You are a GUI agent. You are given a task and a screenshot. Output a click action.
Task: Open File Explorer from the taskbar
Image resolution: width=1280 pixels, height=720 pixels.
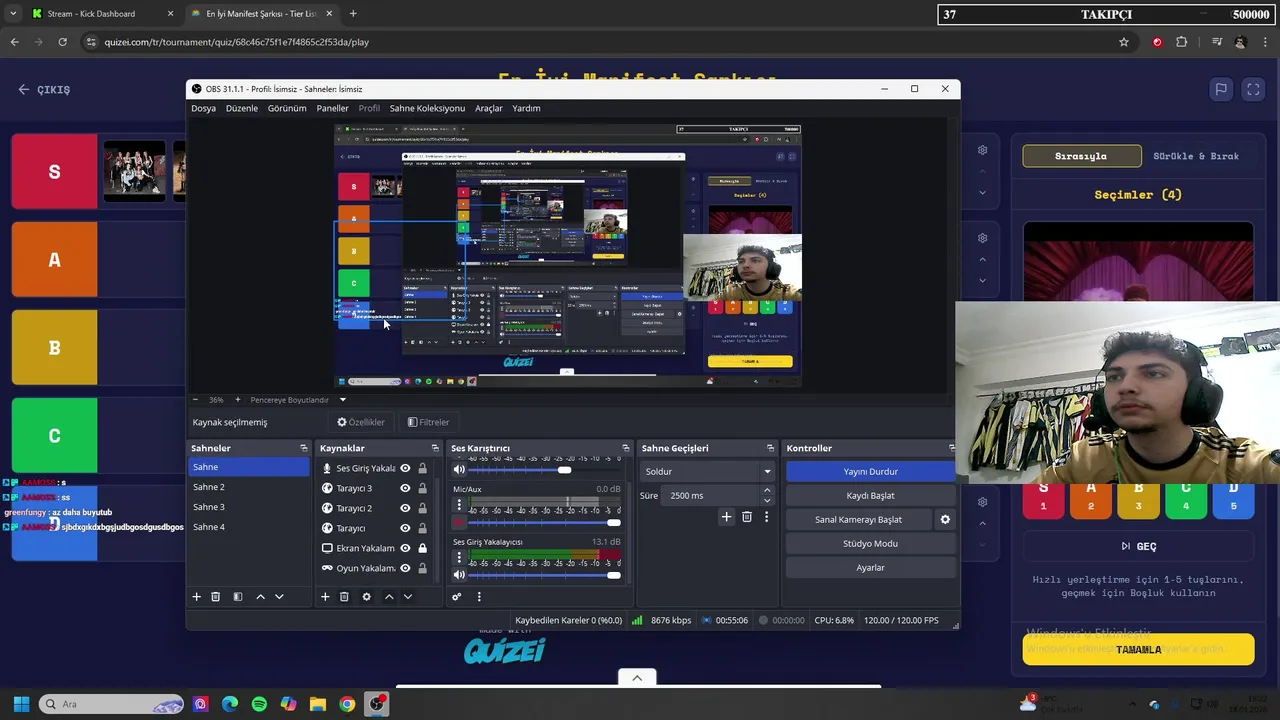[317, 704]
